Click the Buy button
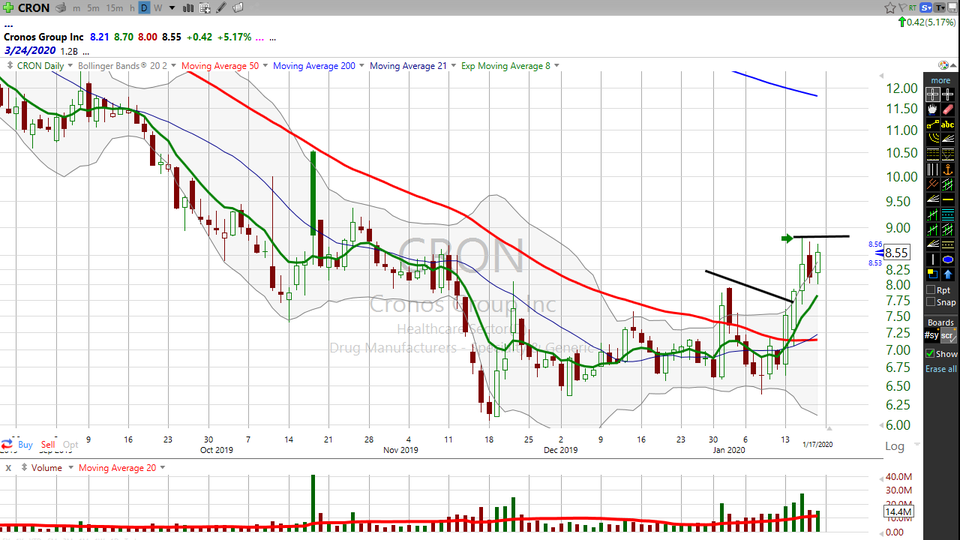960x540 pixels. click(25, 444)
